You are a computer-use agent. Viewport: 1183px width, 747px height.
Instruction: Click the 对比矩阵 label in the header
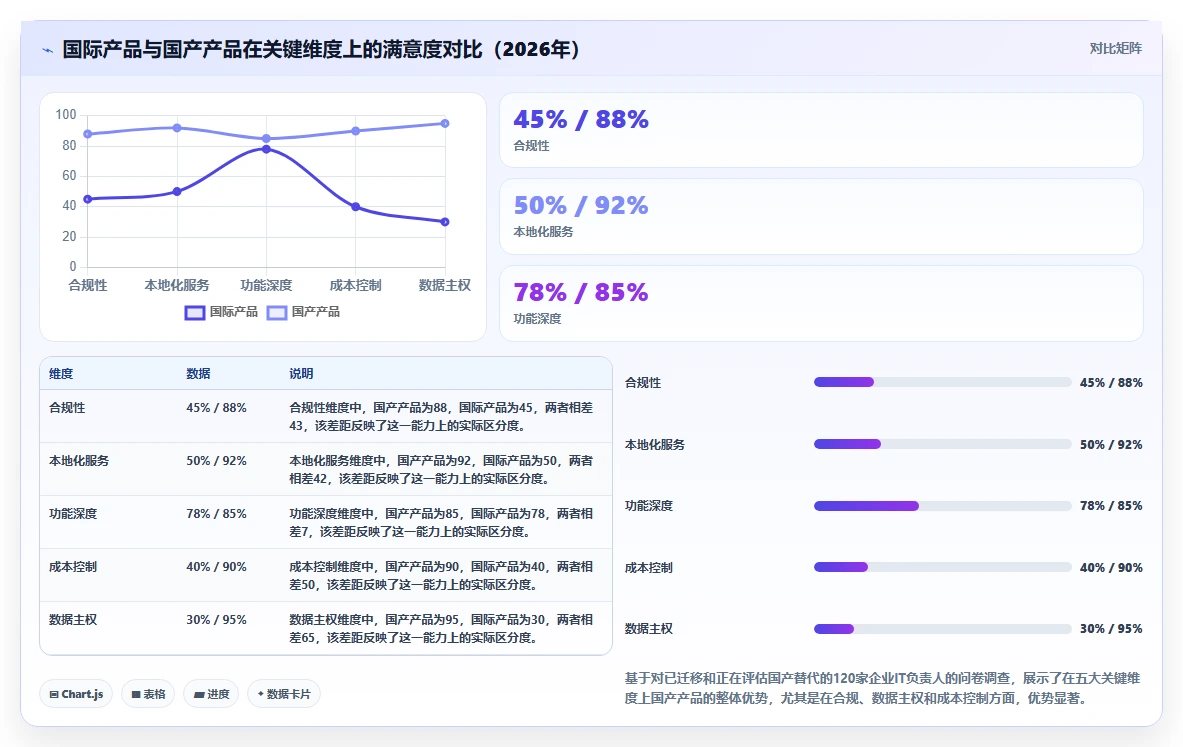(1115, 48)
